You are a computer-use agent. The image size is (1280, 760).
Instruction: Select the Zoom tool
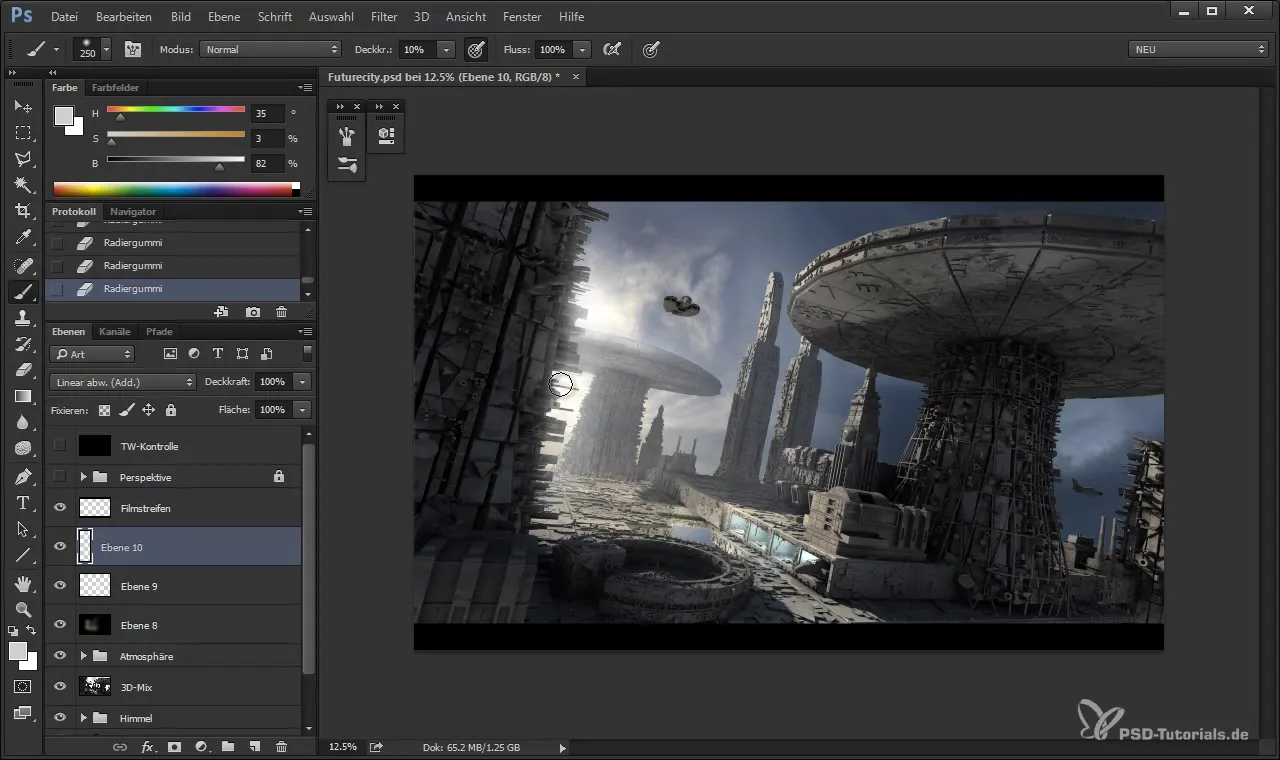click(23, 609)
